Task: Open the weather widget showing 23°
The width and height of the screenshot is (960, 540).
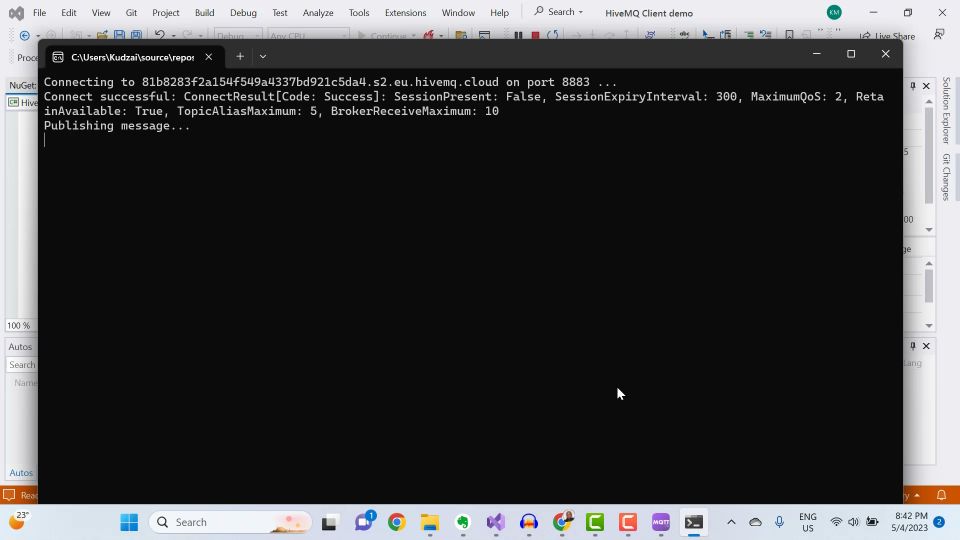Action: click(x=18, y=522)
